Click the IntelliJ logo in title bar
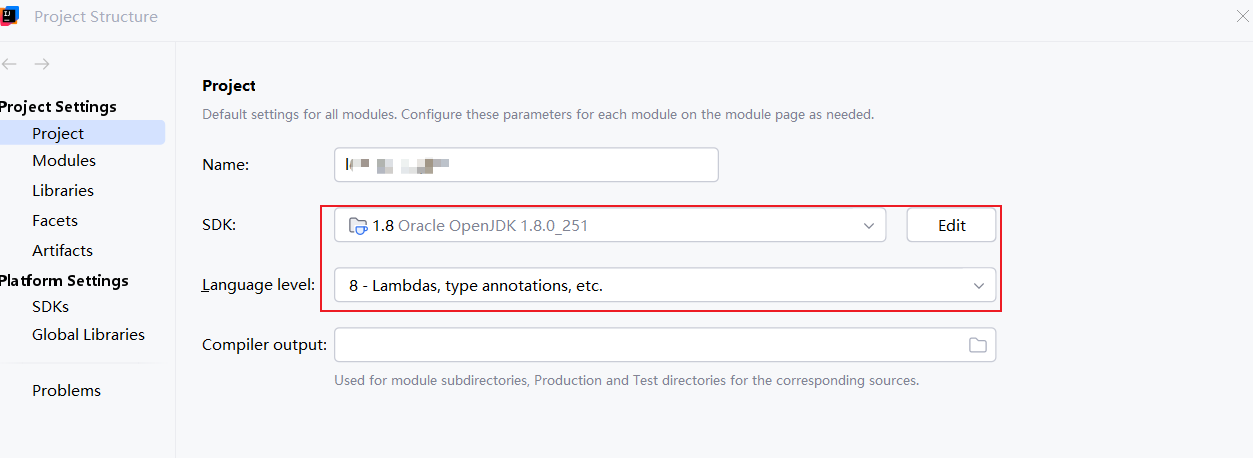The height and width of the screenshot is (458, 1253). (9, 17)
